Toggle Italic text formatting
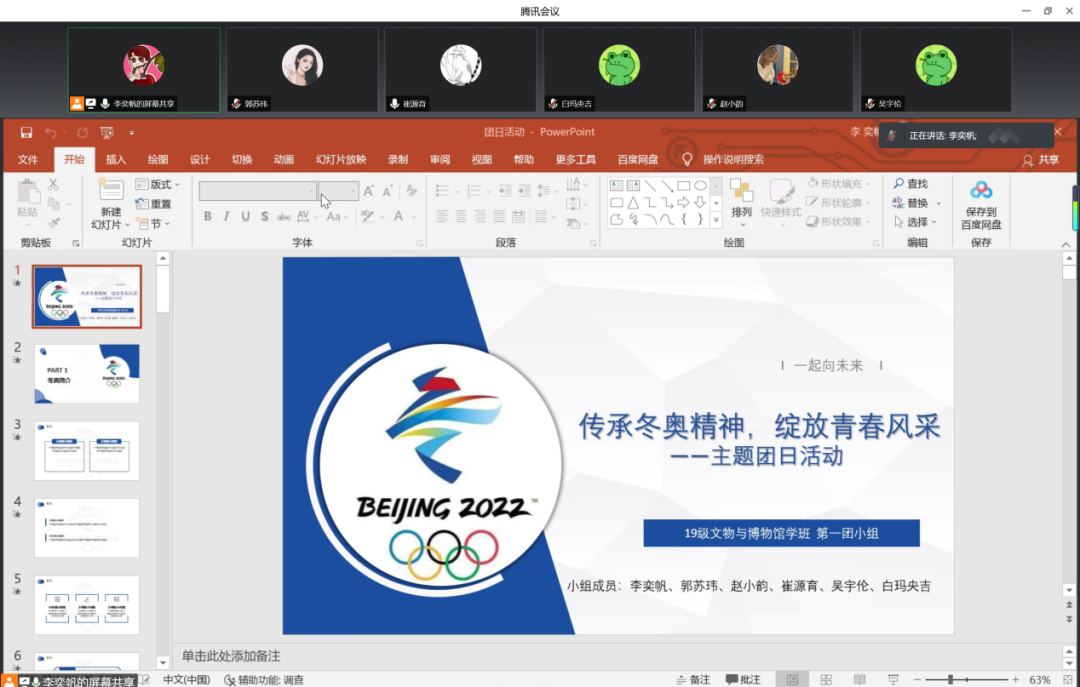The height and width of the screenshot is (687, 1080). [227, 217]
